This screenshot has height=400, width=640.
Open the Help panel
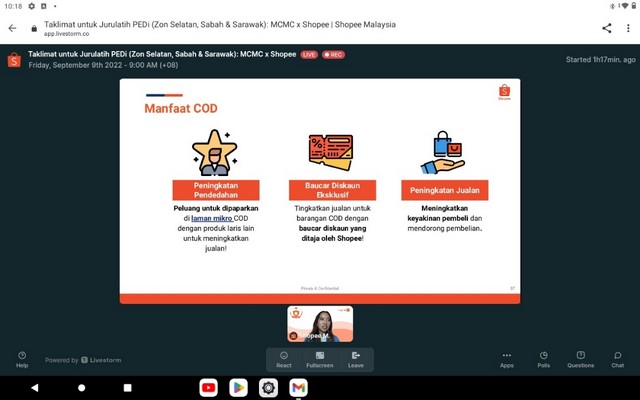pos(22,359)
